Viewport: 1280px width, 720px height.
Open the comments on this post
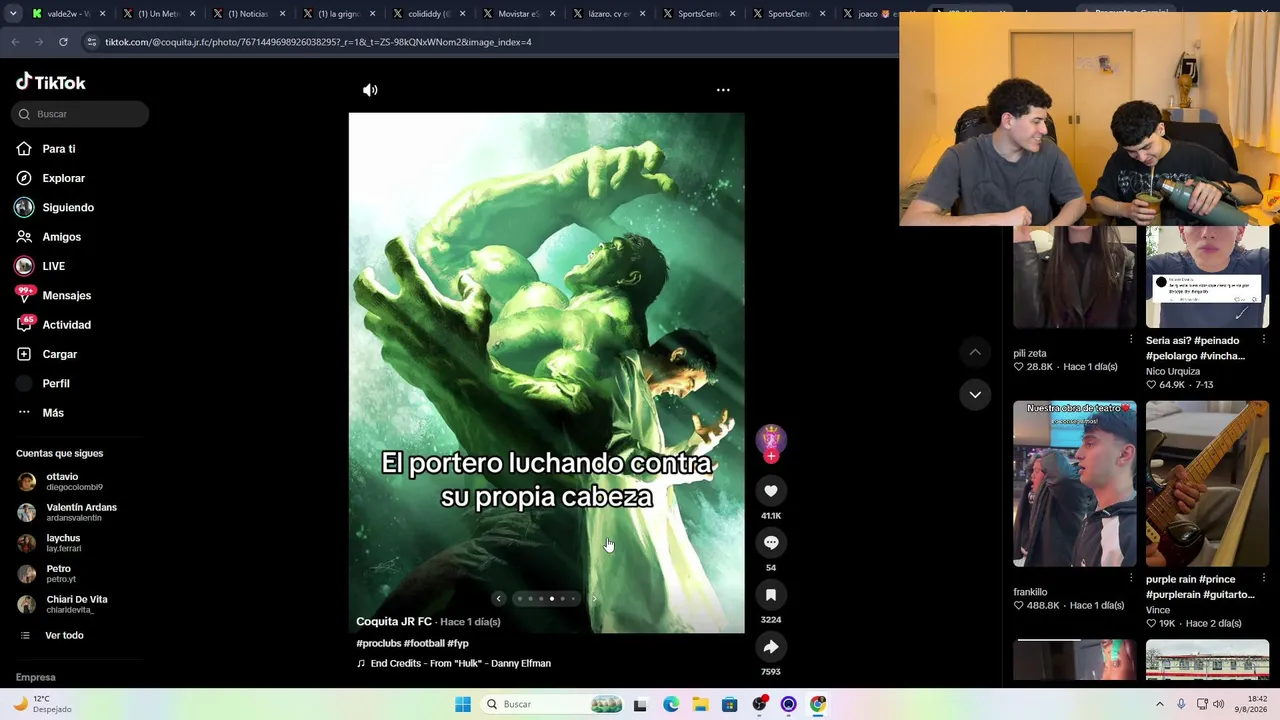pyautogui.click(x=771, y=543)
